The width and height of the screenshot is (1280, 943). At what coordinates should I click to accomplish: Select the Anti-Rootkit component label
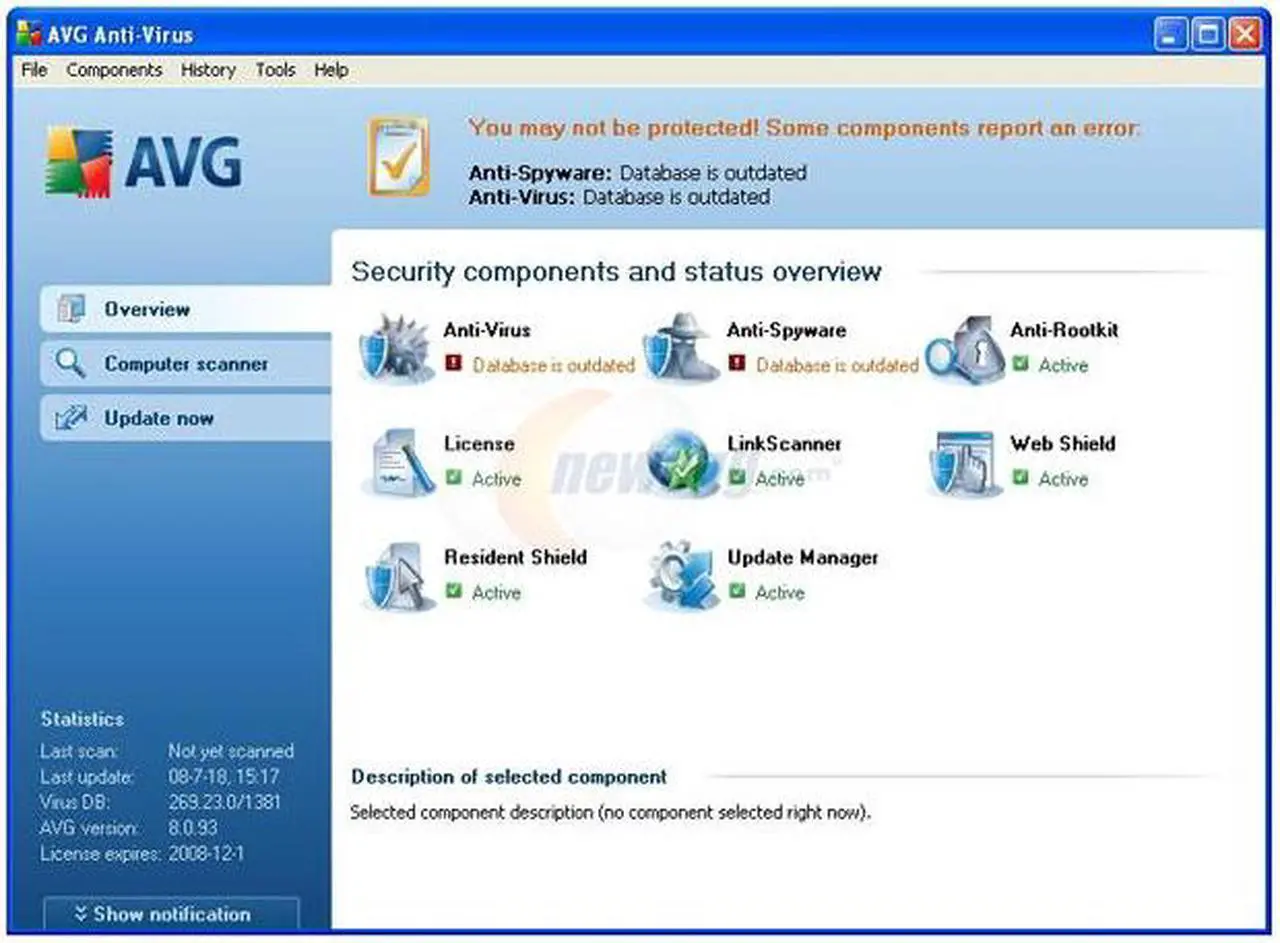(1064, 330)
